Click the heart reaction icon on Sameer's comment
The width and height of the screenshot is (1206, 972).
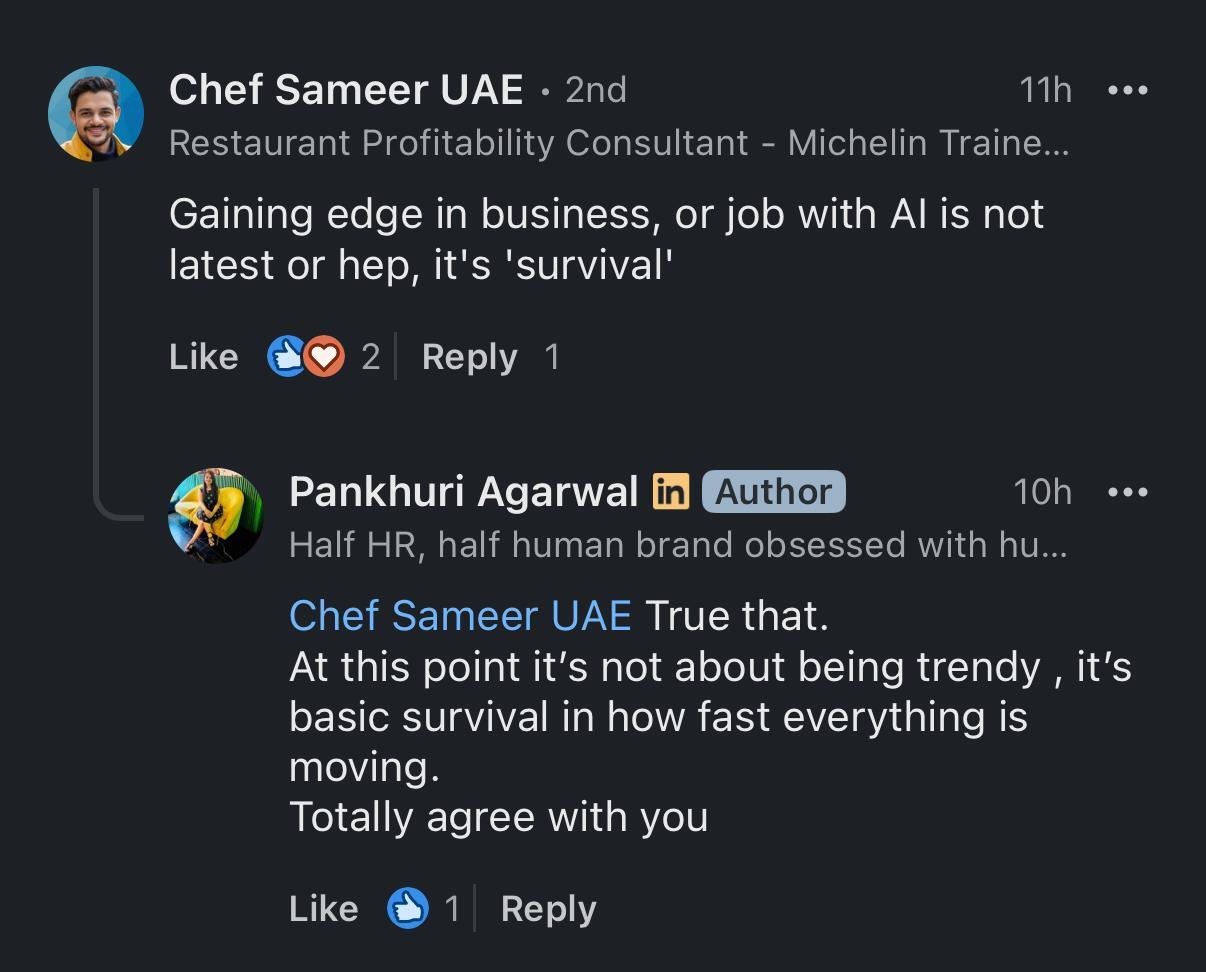click(324, 356)
